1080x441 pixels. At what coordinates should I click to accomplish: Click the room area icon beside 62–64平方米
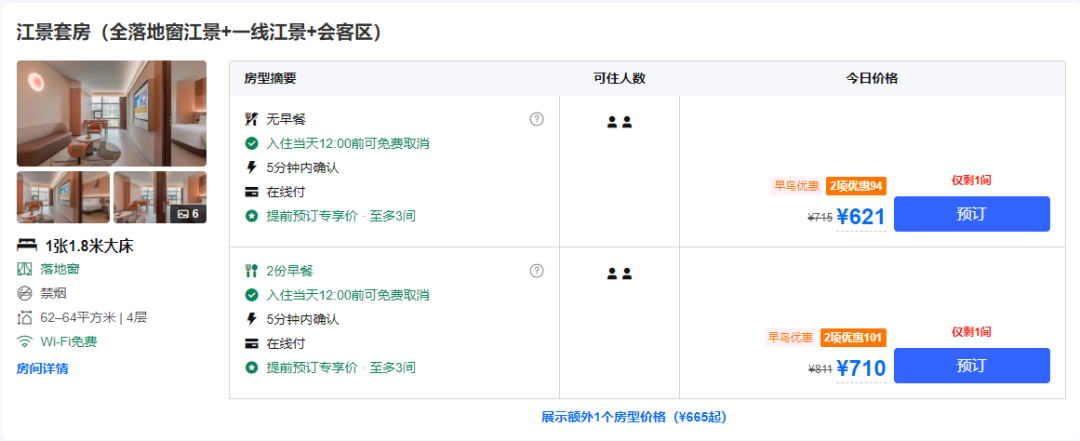click(25, 317)
